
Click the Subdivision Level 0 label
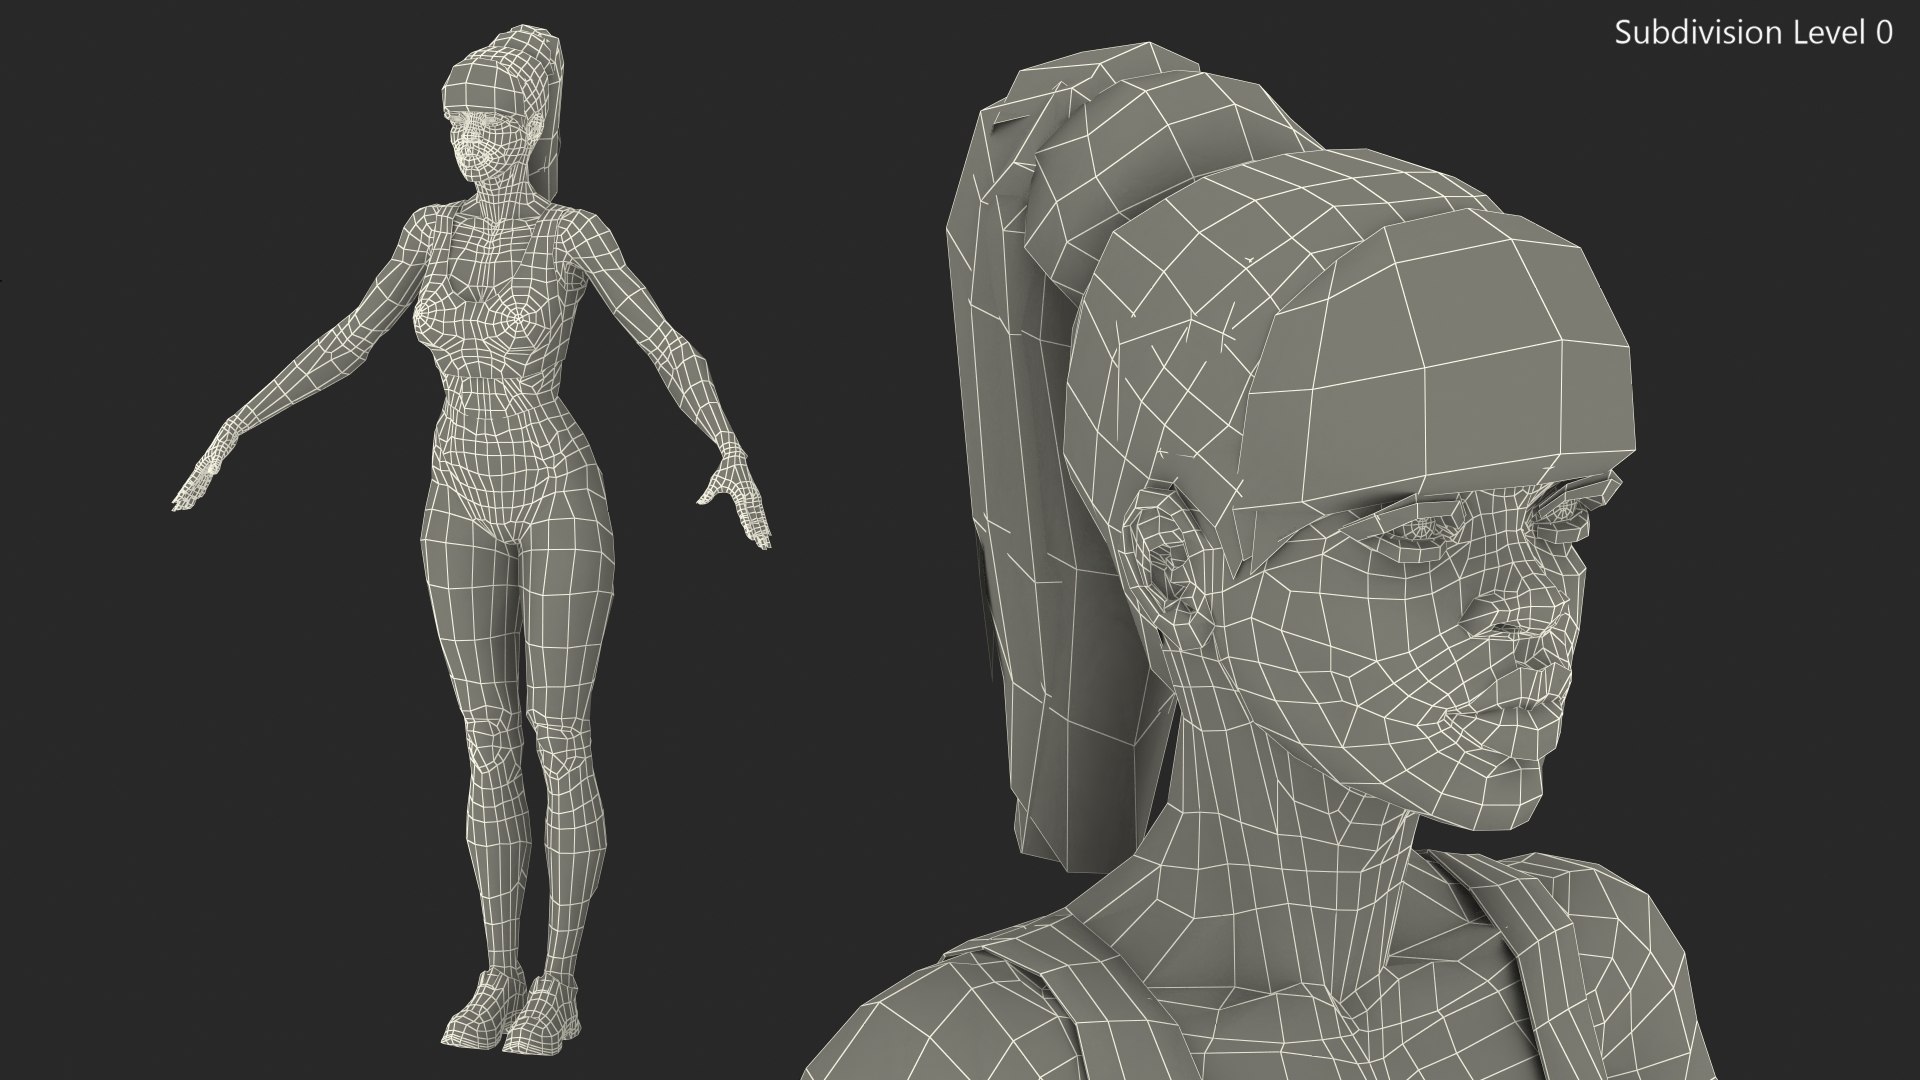(x=1753, y=33)
